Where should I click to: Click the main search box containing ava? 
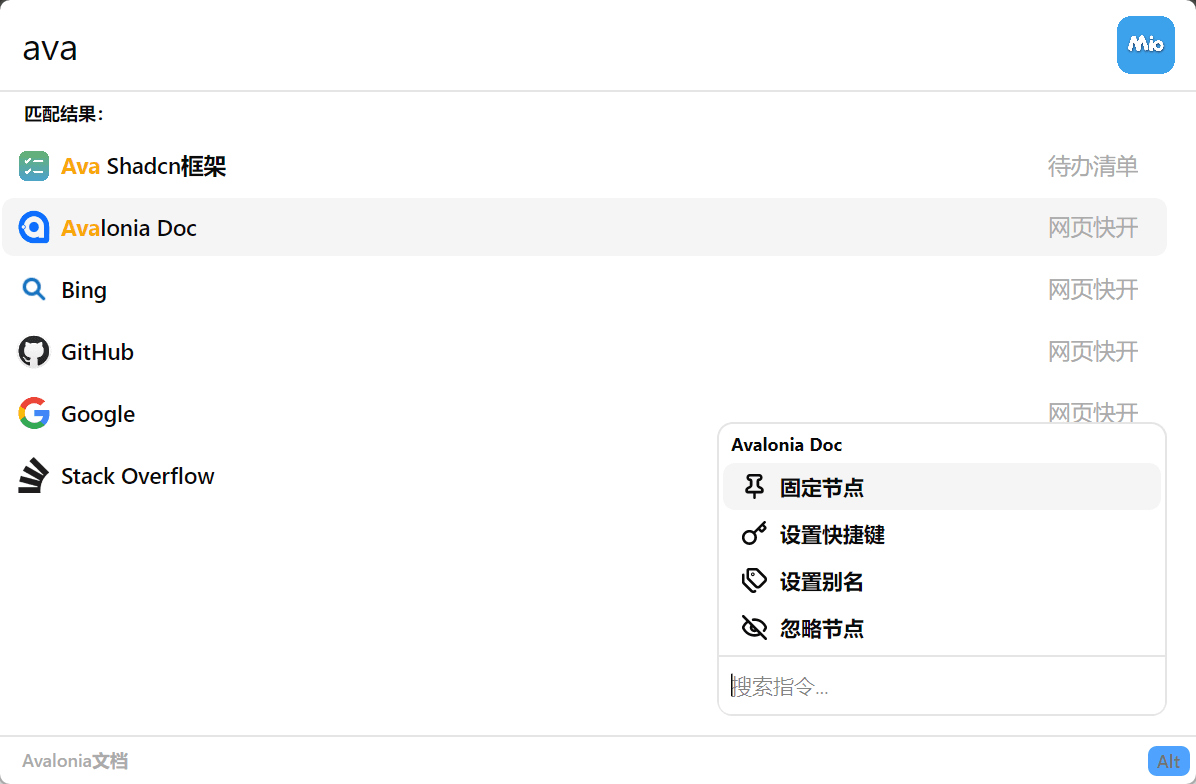point(557,47)
